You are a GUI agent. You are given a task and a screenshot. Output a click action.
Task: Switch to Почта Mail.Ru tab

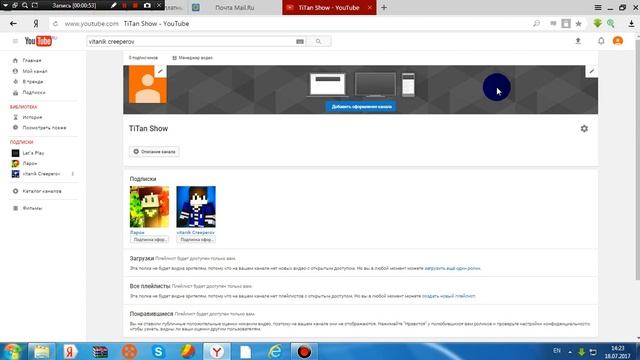235,7
